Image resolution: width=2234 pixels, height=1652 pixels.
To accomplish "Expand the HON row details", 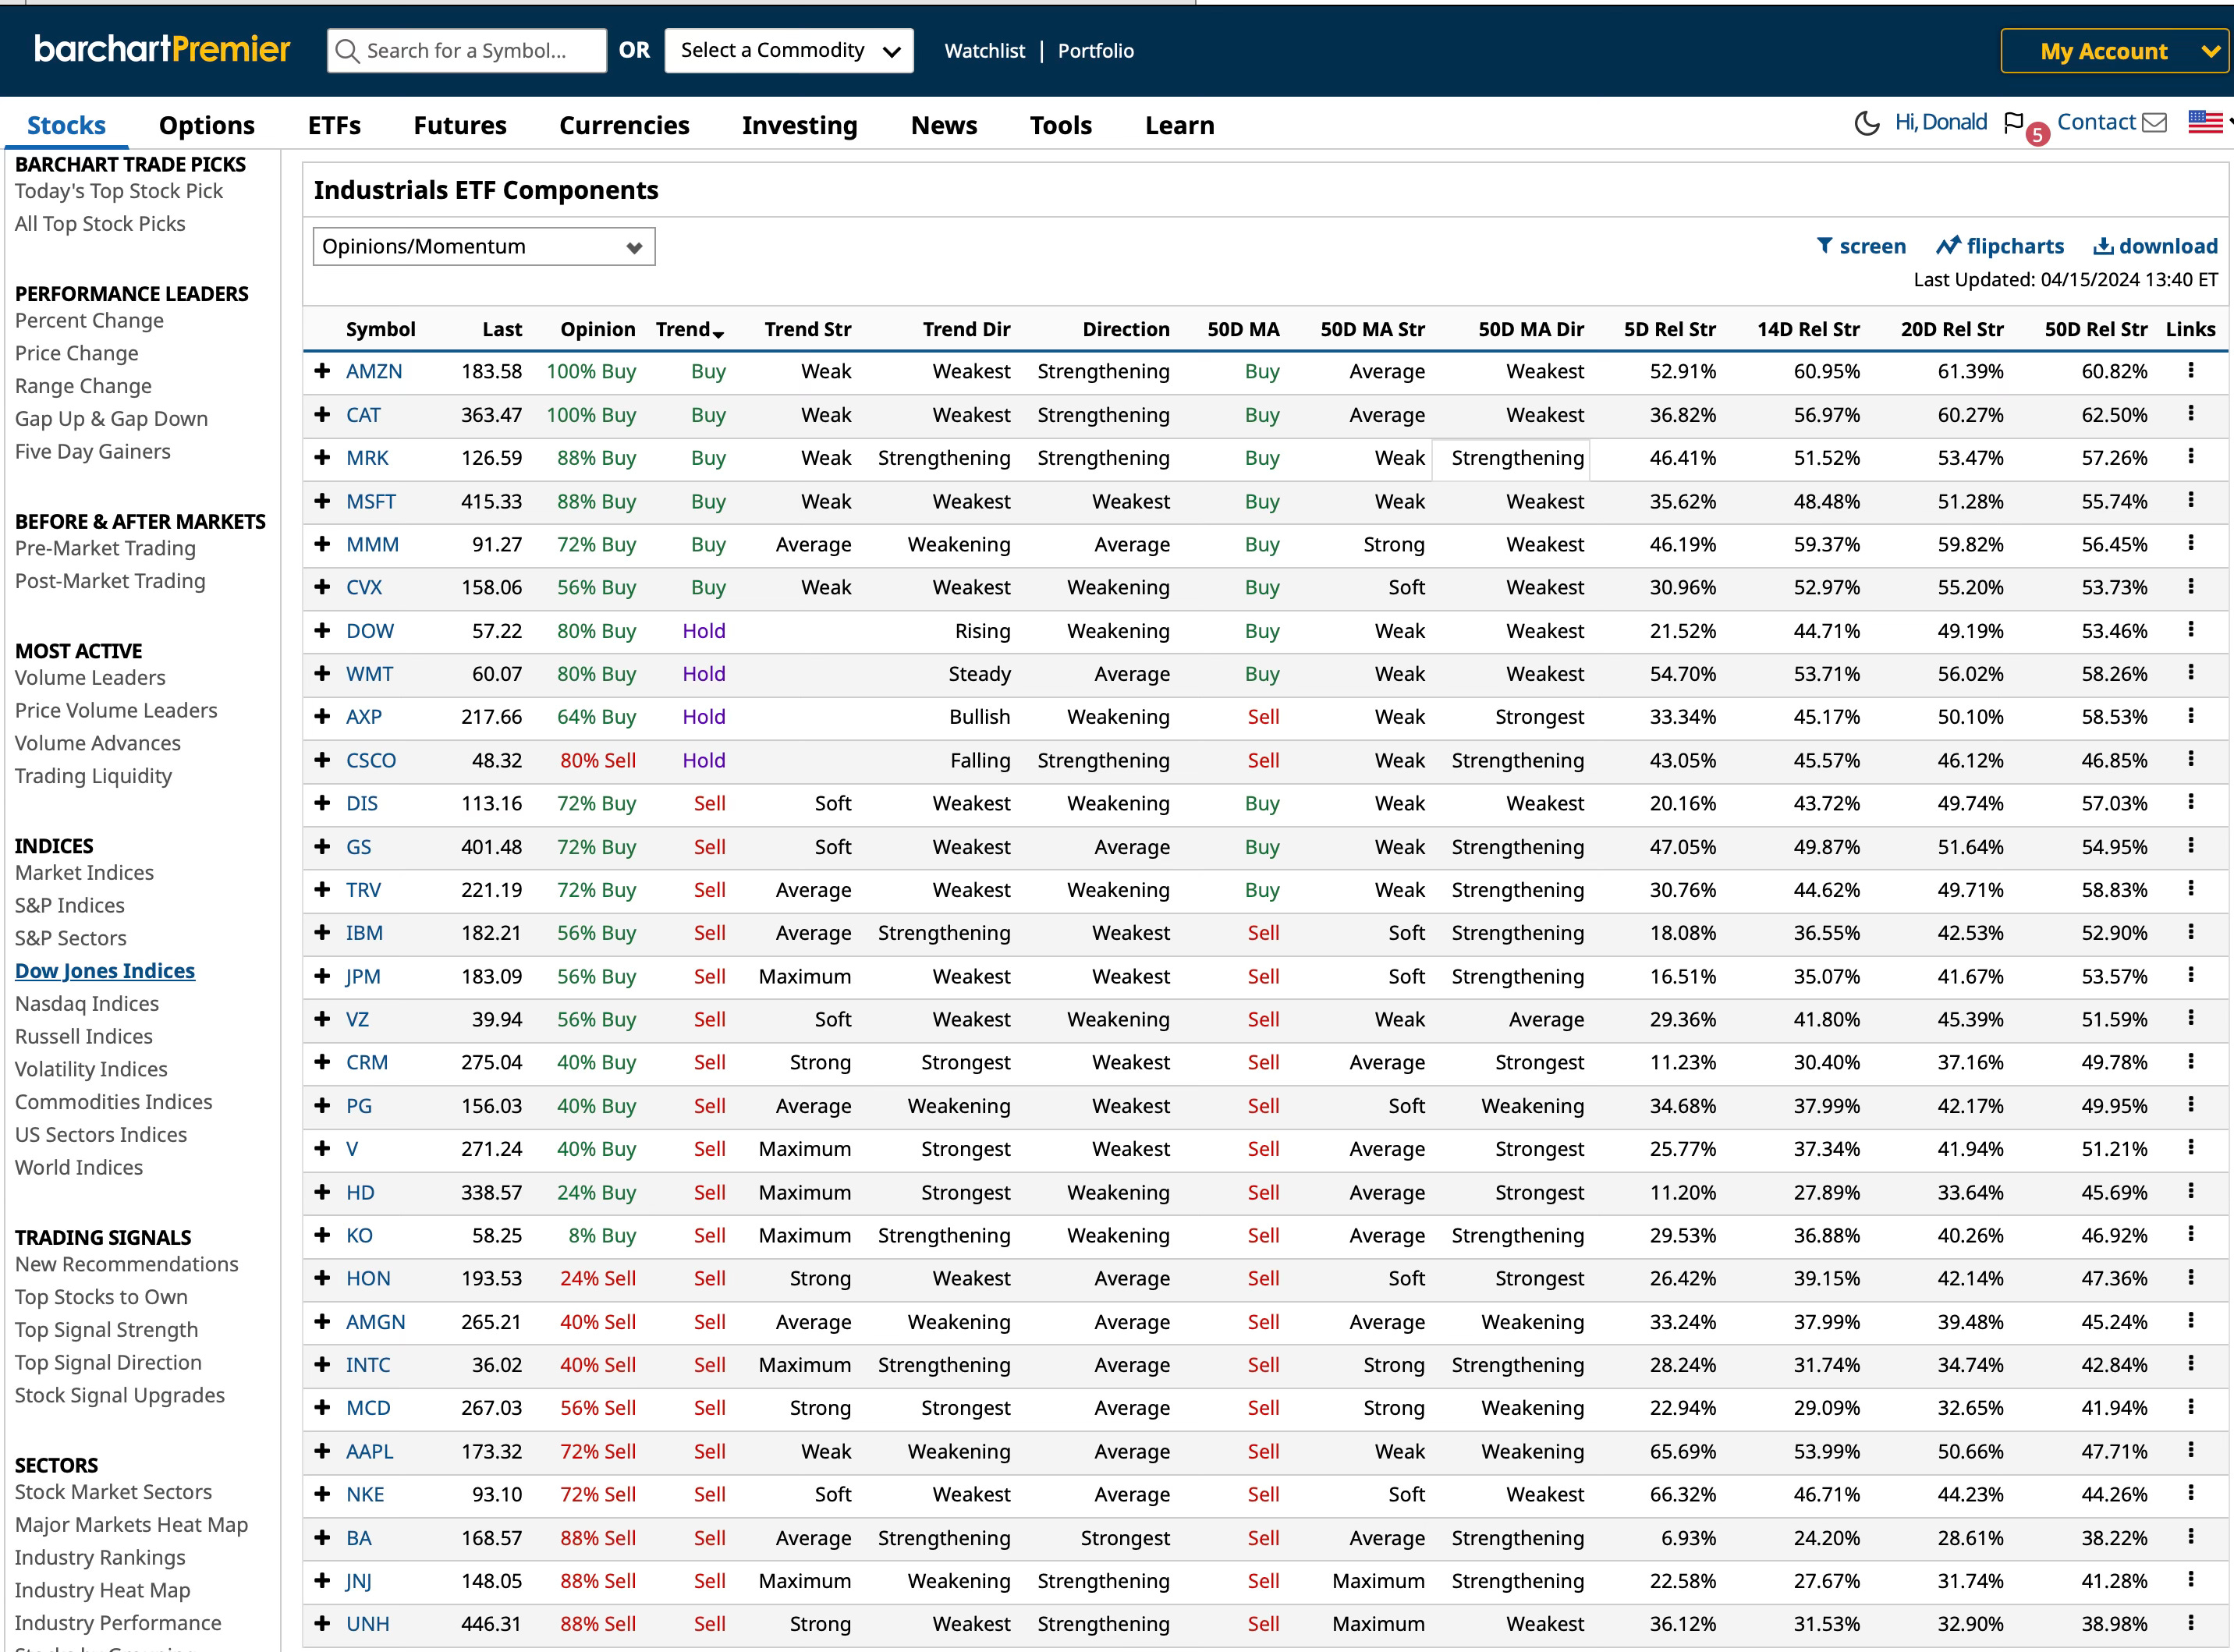I will coord(322,1278).
